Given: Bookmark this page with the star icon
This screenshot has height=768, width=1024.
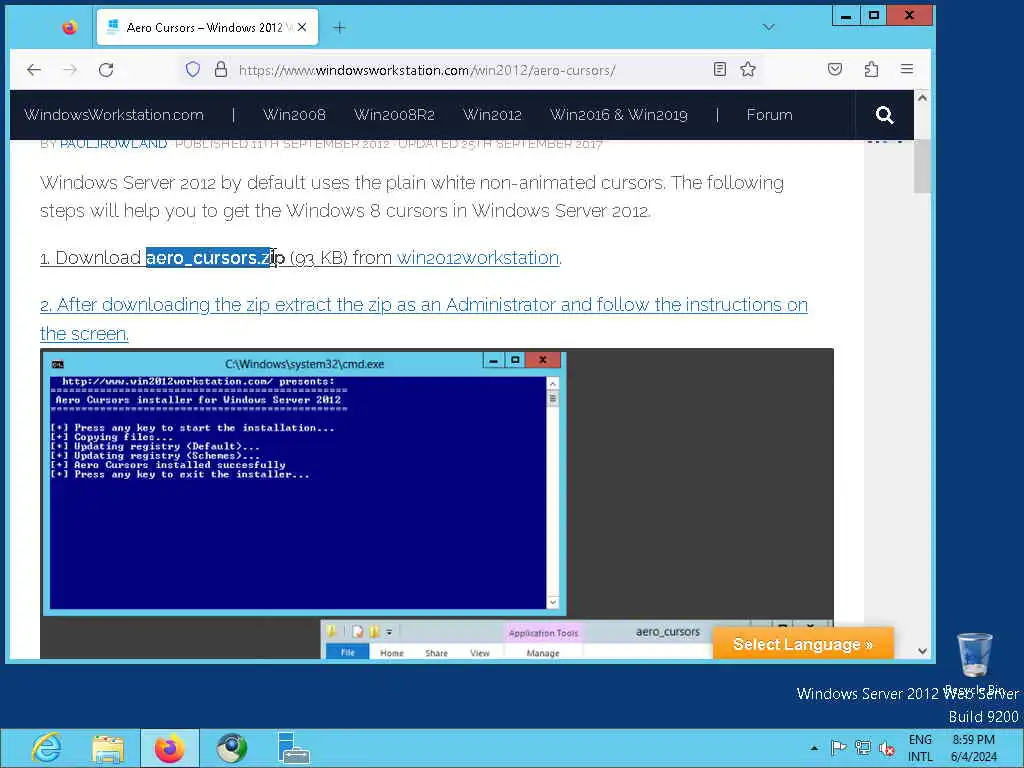Looking at the screenshot, I should tap(748, 69).
